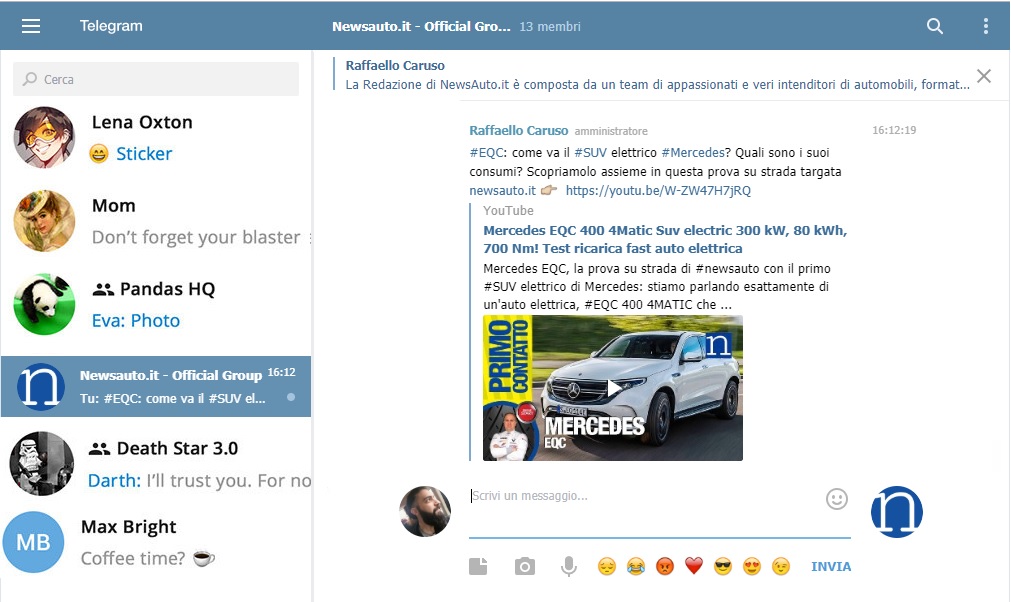The width and height of the screenshot is (1011, 602).
Task: Open the three-dot options menu
Action: [985, 26]
